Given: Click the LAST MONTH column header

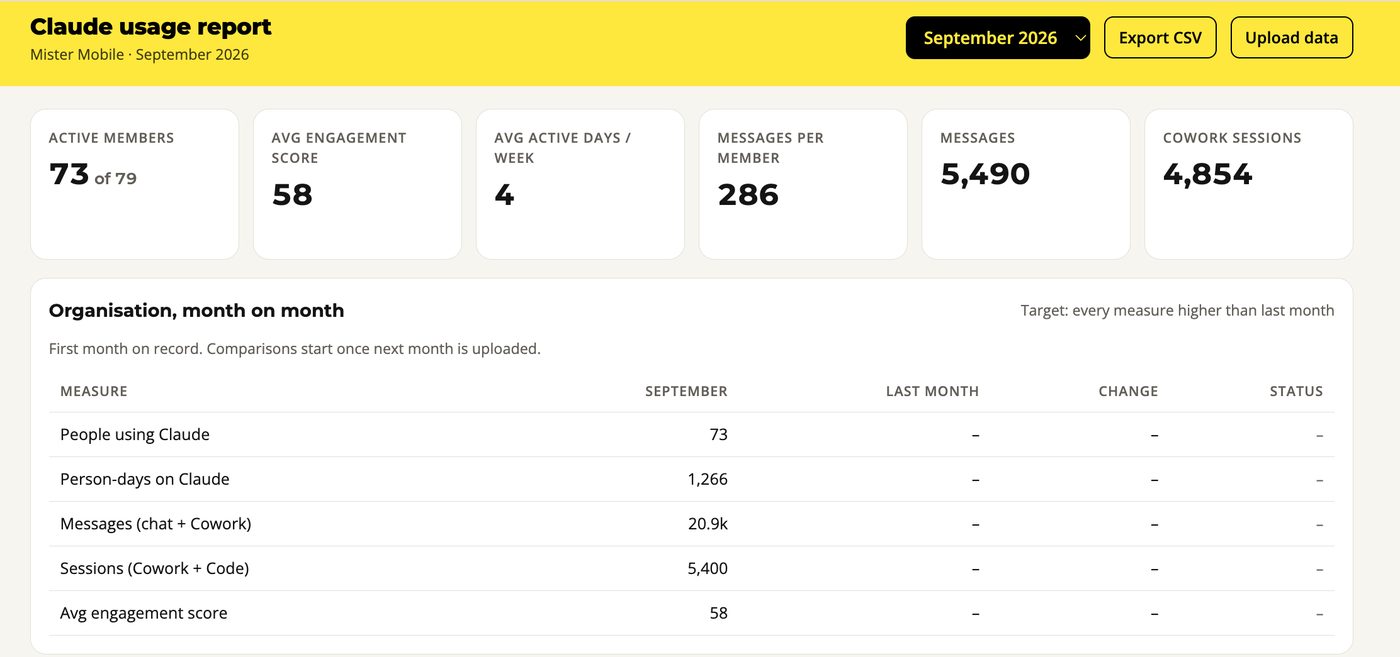Looking at the screenshot, I should [932, 391].
